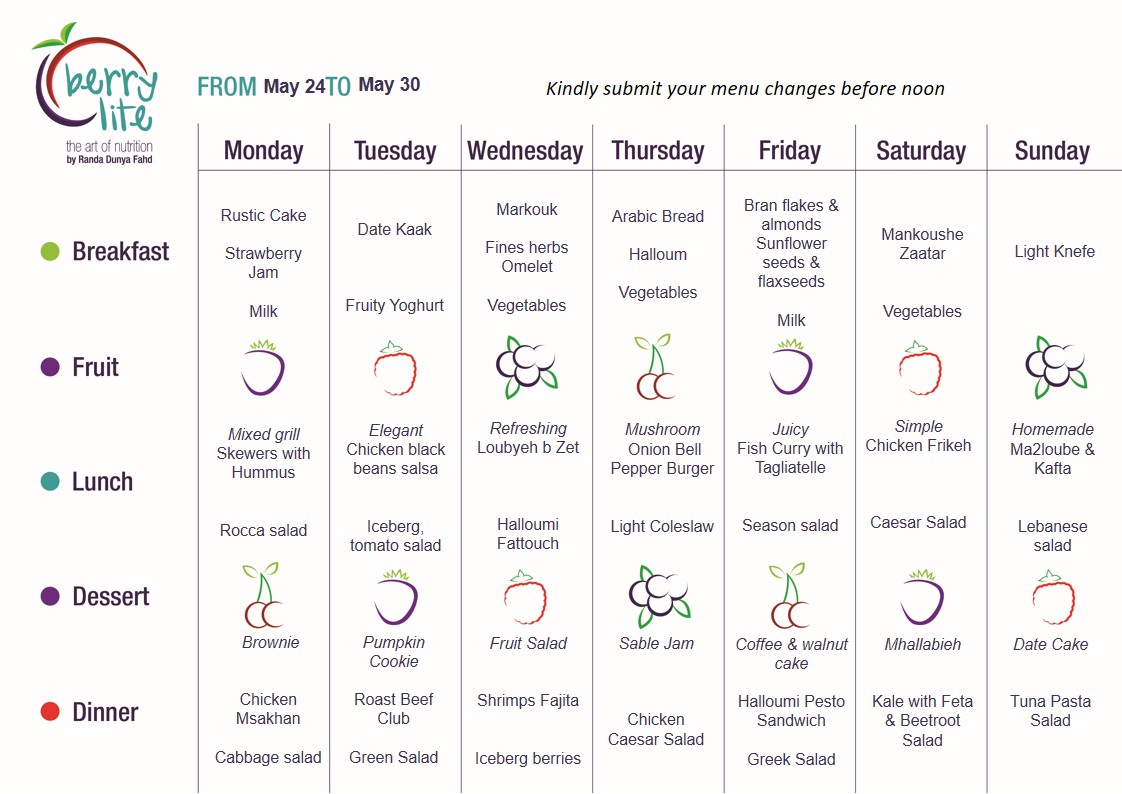
Task: Click Tuesday's red raspberry fruit icon
Action: [395, 368]
